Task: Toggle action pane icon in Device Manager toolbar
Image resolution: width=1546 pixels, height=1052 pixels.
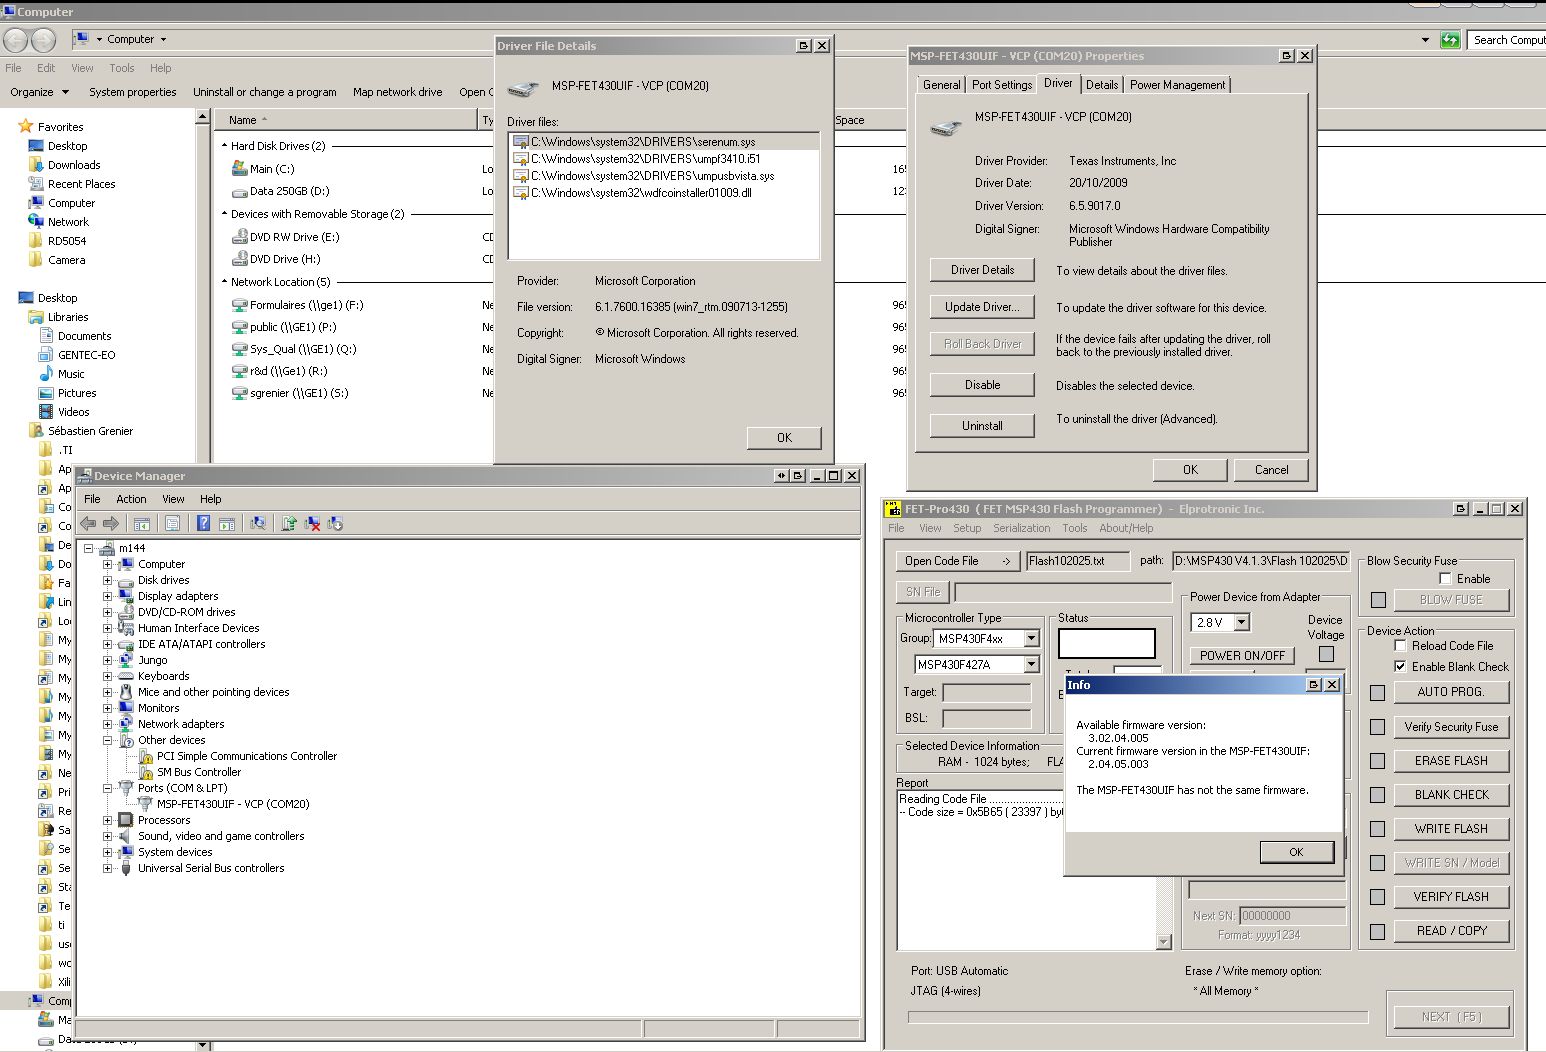Action: tap(227, 523)
